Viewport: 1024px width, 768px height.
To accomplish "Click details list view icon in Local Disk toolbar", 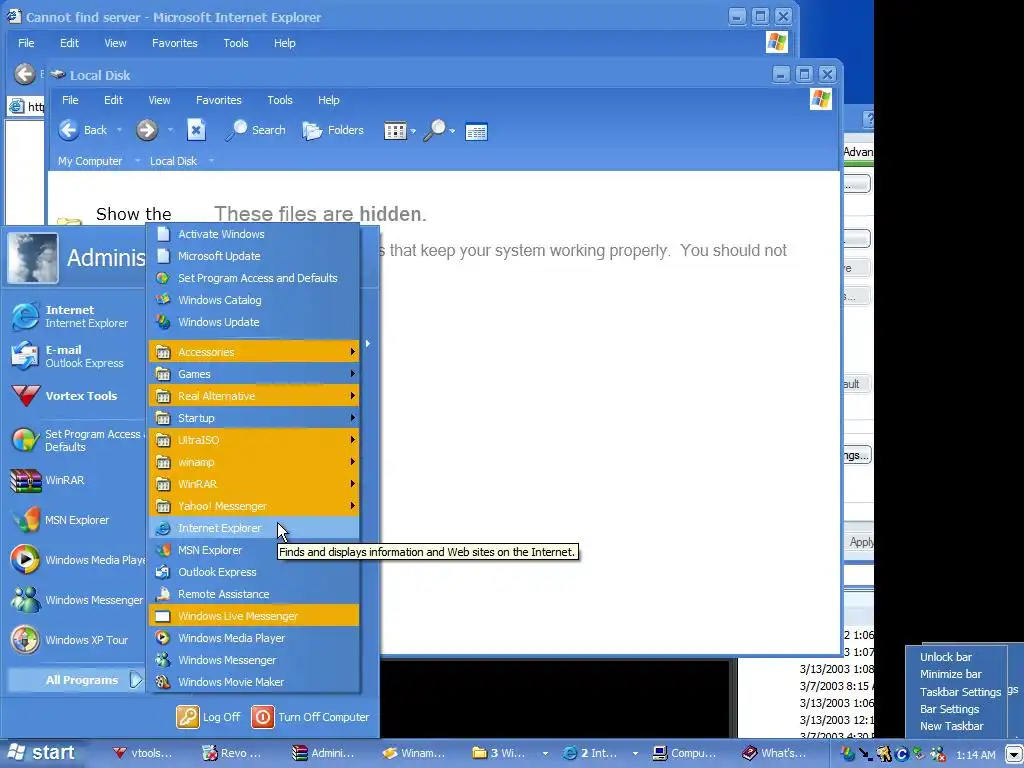I will pyautogui.click(x=476, y=132).
